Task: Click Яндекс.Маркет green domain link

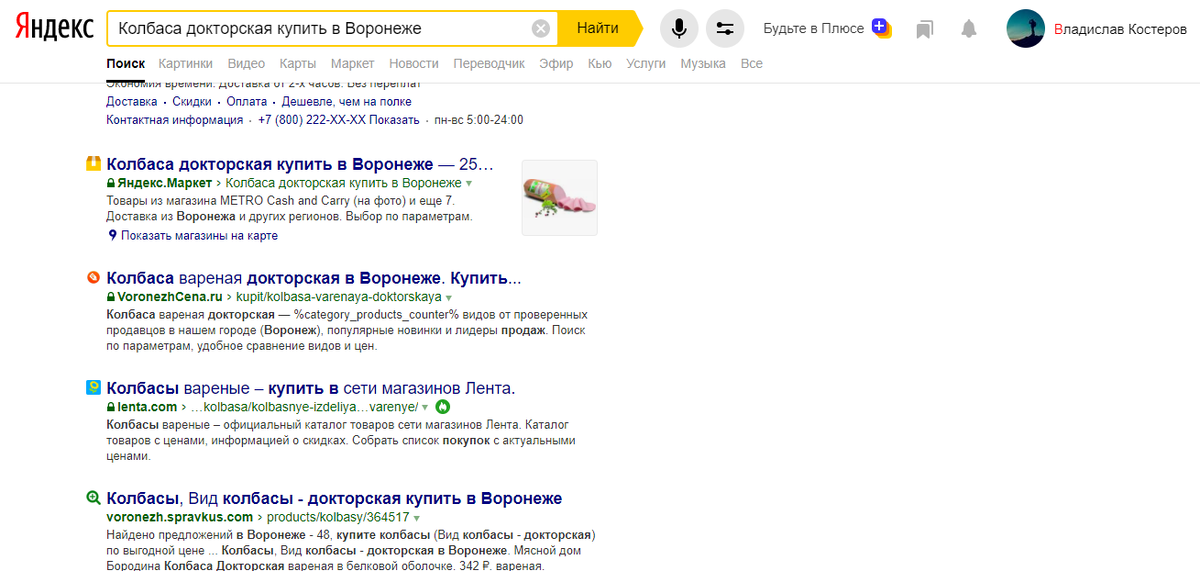Action: pyautogui.click(x=164, y=184)
